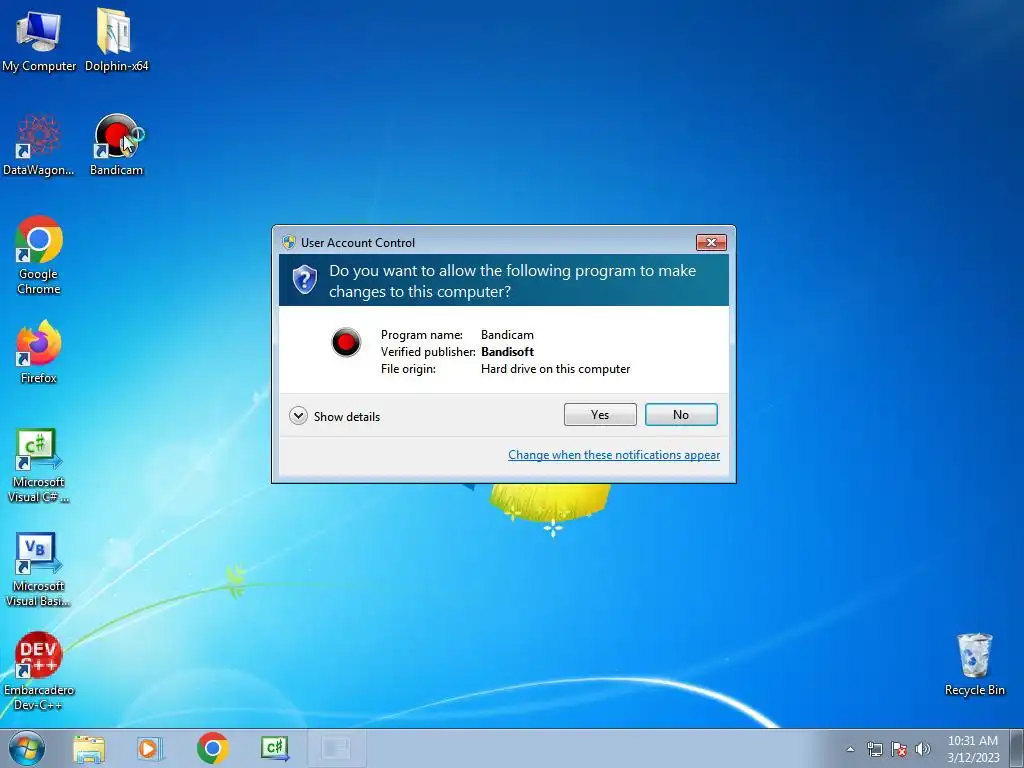Click the Hard drive on this computer text
This screenshot has width=1024, height=768.
click(555, 368)
